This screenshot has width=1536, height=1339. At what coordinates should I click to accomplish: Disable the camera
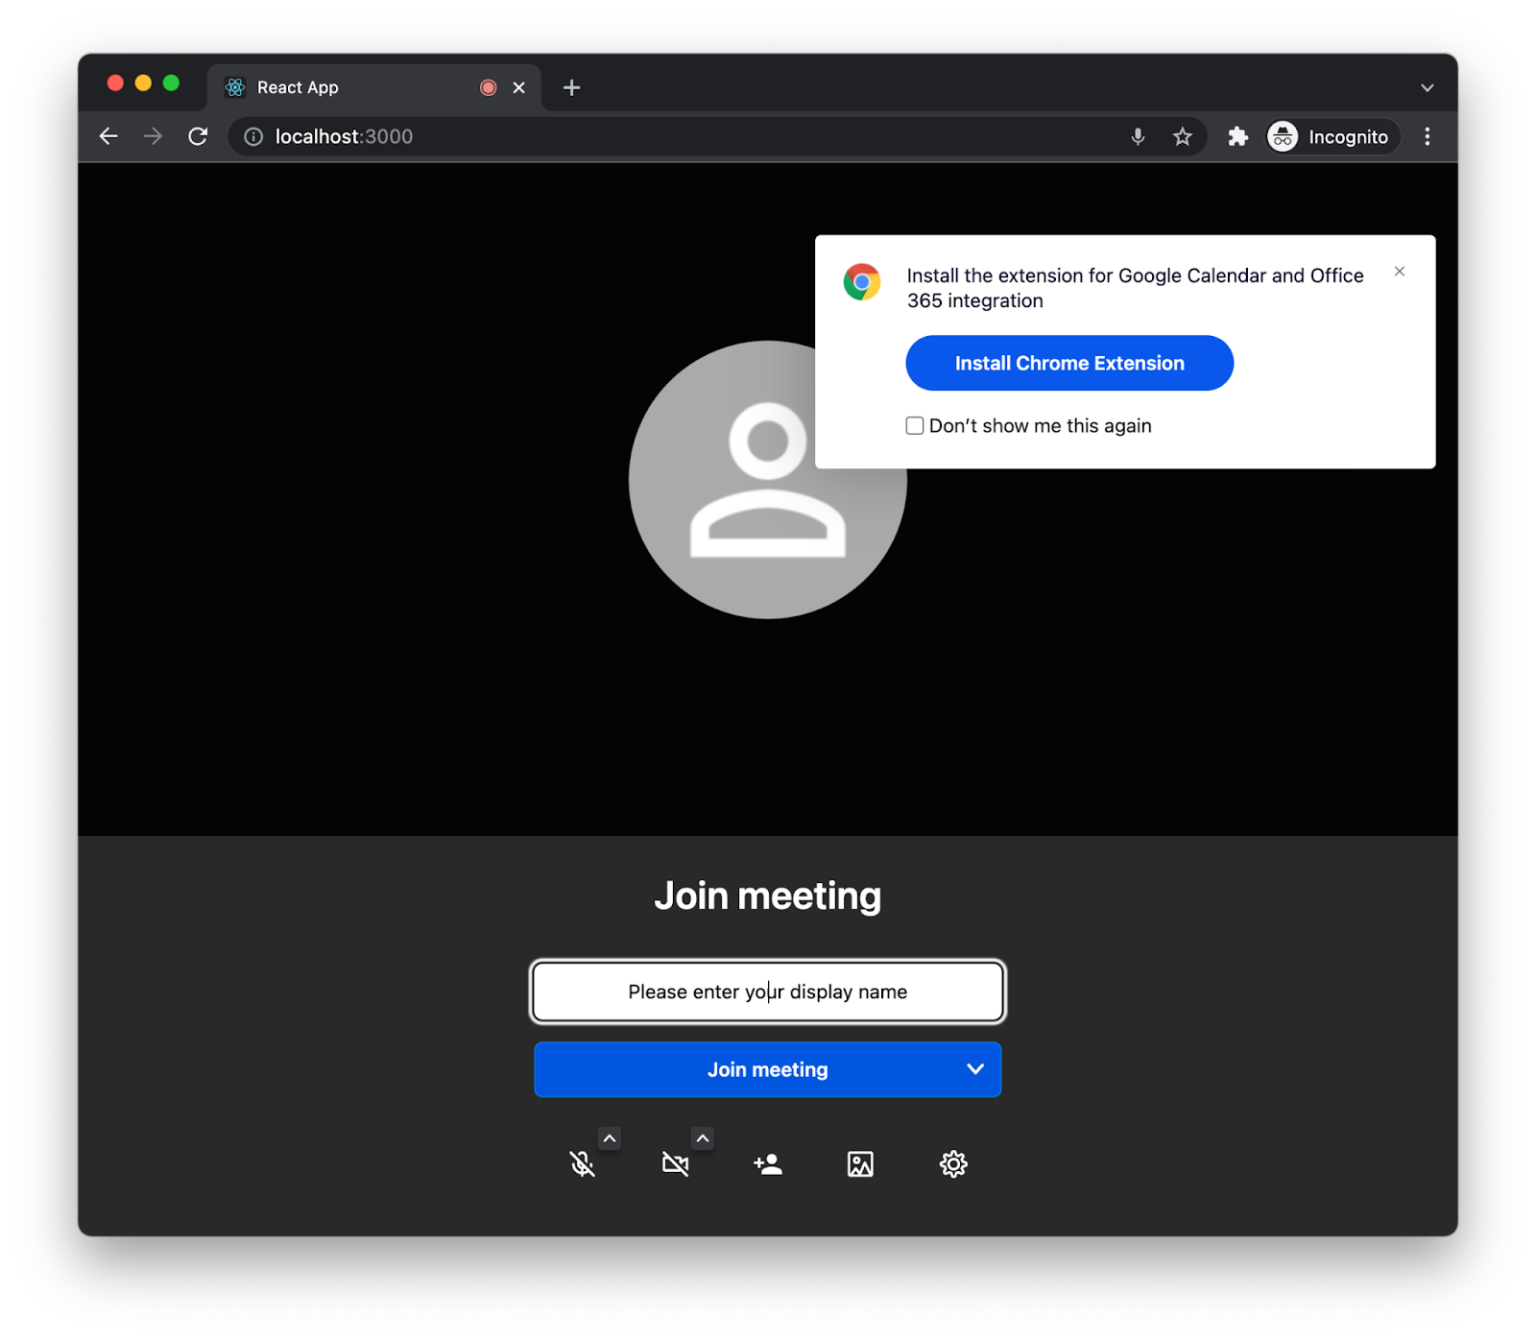tap(676, 1163)
